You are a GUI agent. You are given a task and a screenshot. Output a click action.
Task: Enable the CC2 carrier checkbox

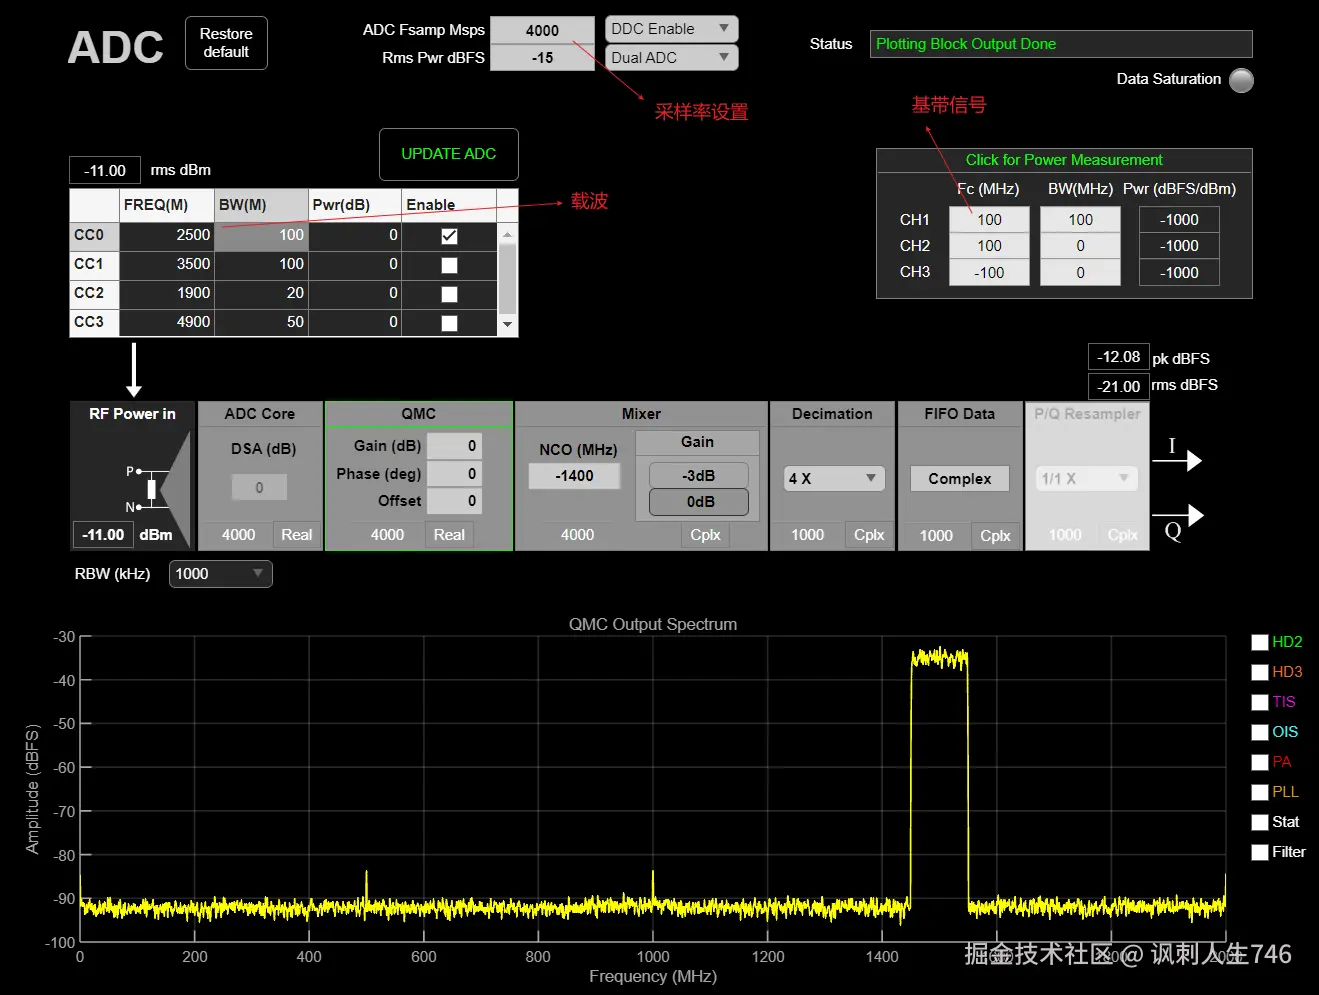pos(449,294)
